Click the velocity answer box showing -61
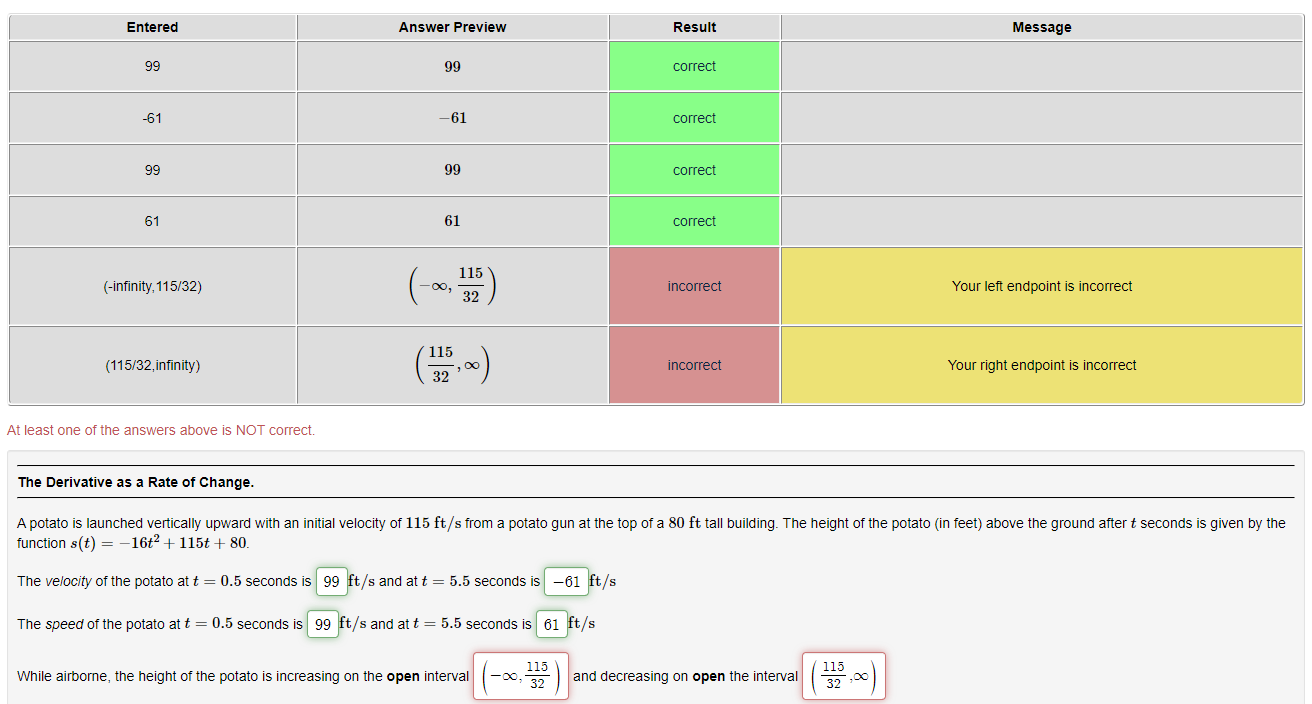This screenshot has height=704, width=1312. click(x=565, y=581)
